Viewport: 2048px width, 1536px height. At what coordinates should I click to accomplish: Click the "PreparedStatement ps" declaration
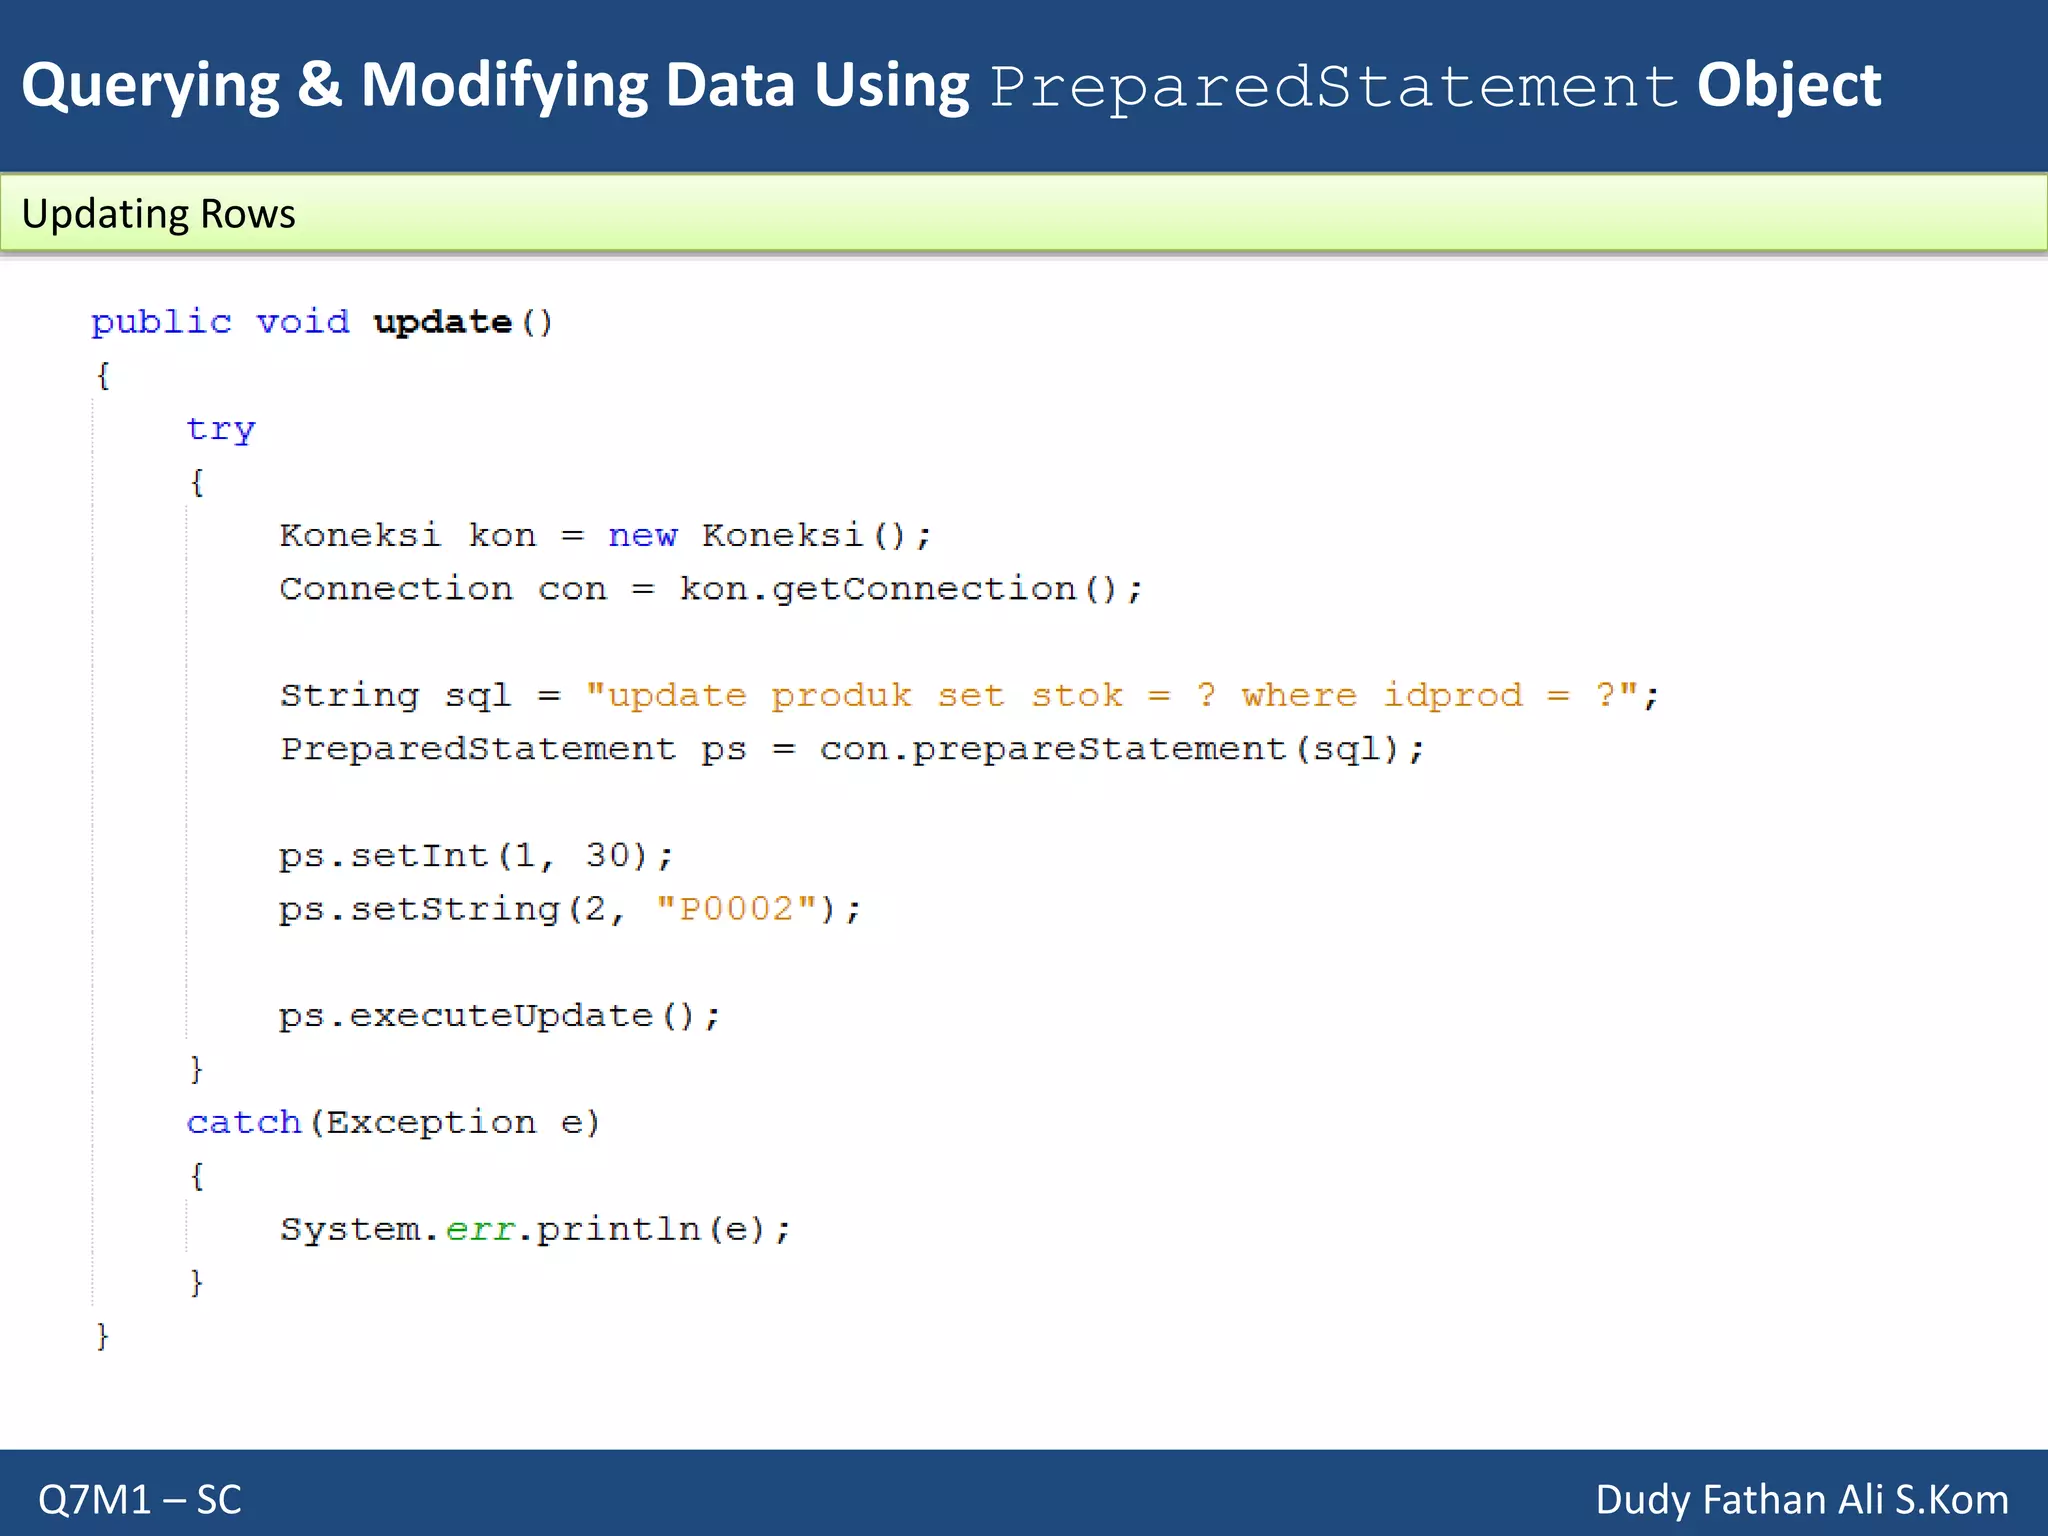512,749
